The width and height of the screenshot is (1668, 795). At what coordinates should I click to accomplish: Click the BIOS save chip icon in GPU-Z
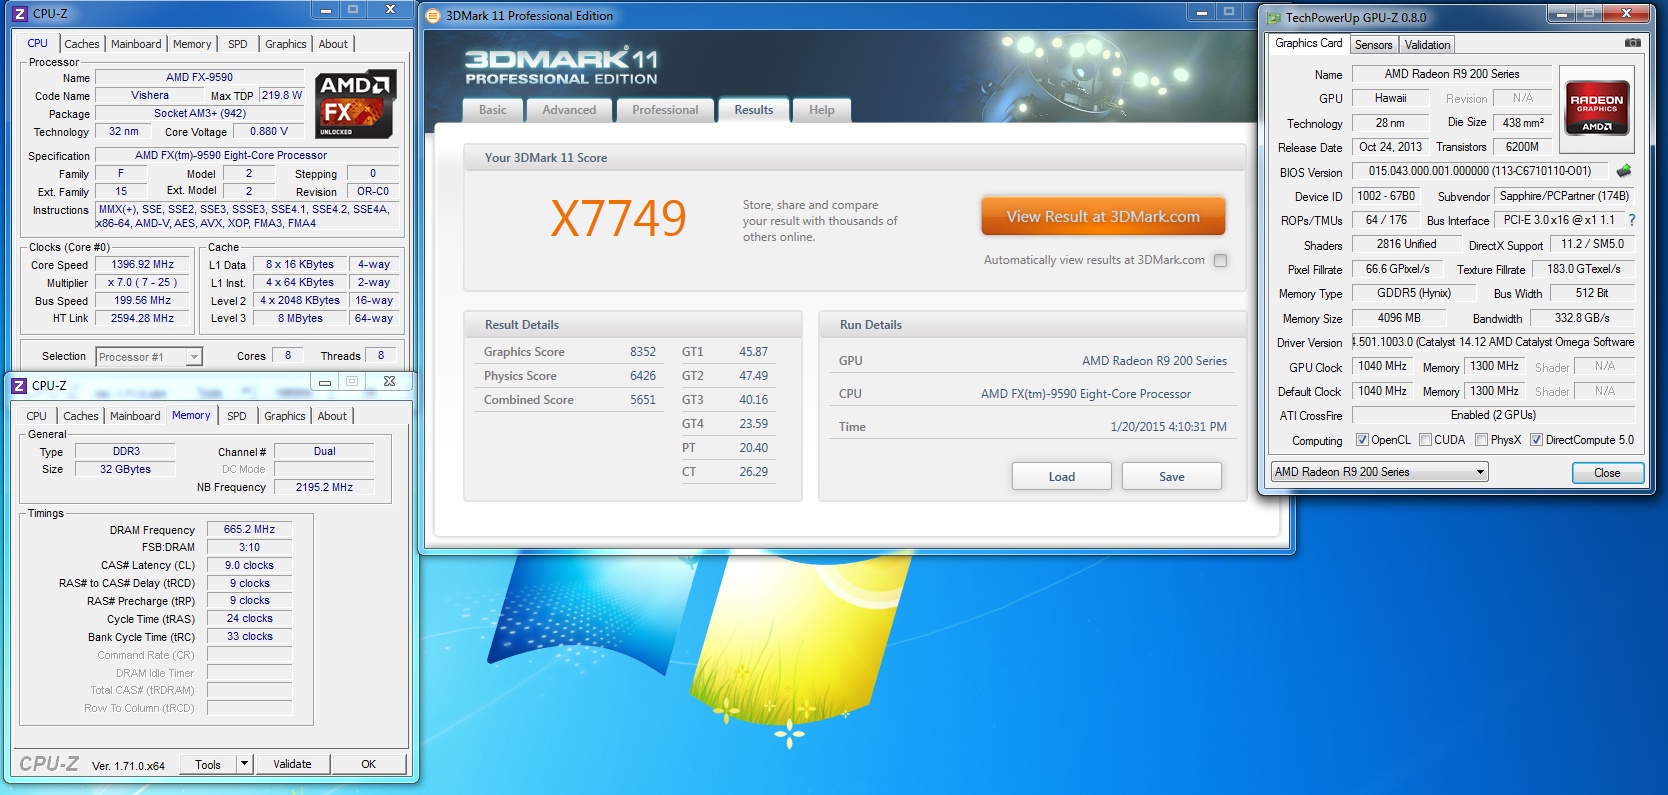point(1624,171)
